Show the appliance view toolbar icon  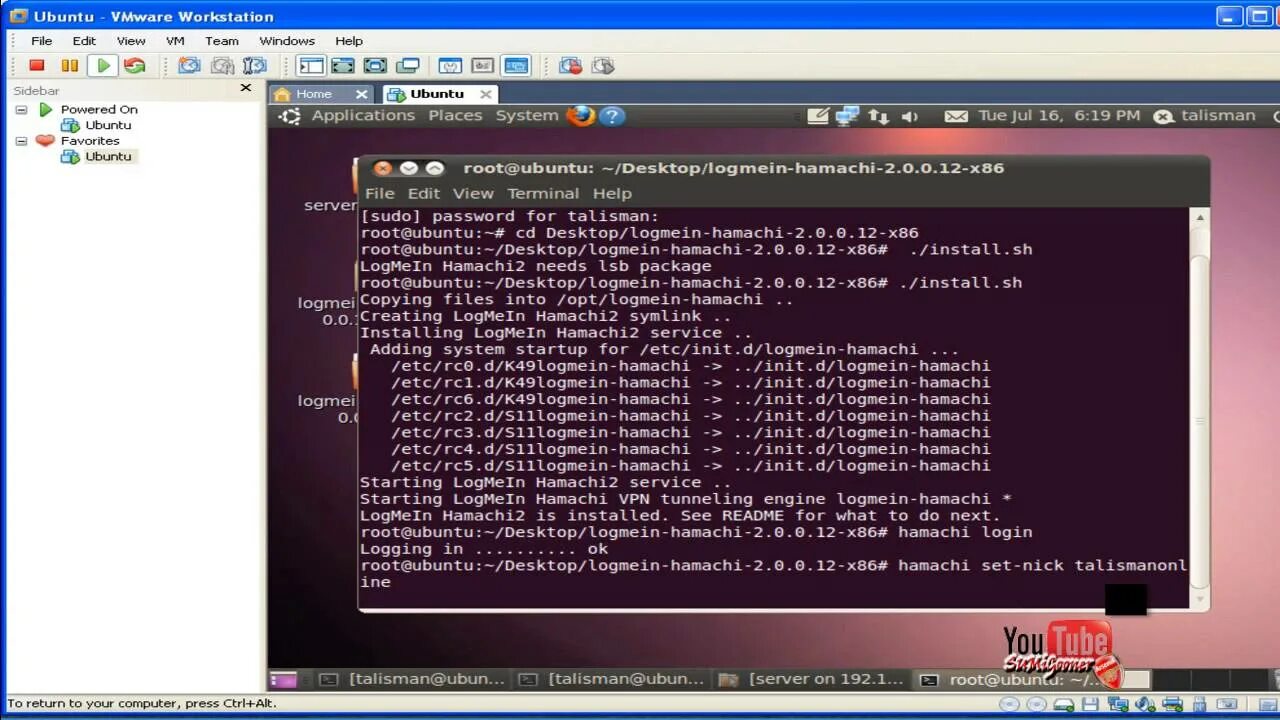coord(483,66)
